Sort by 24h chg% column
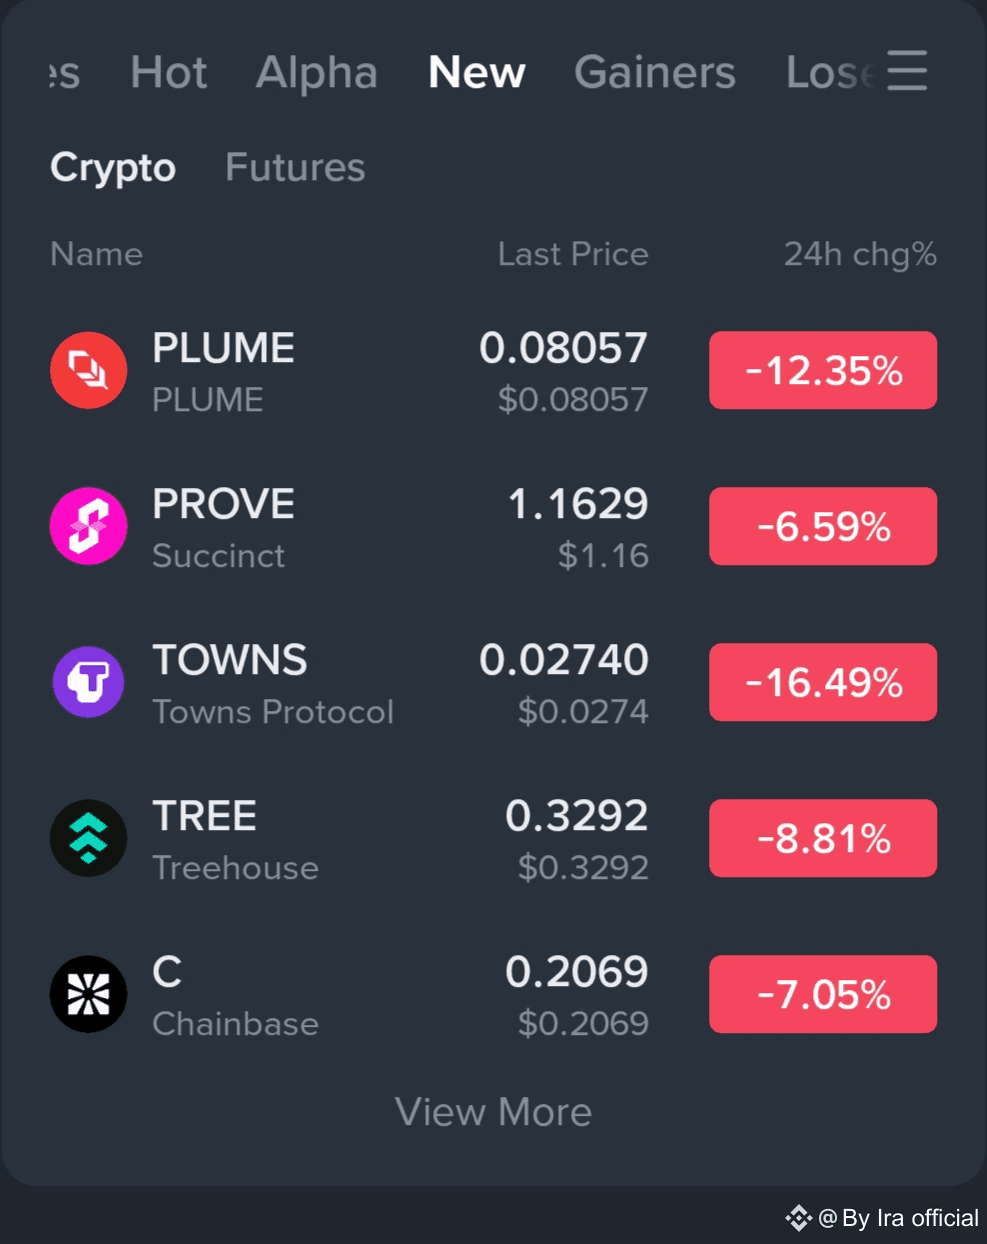 click(860, 254)
